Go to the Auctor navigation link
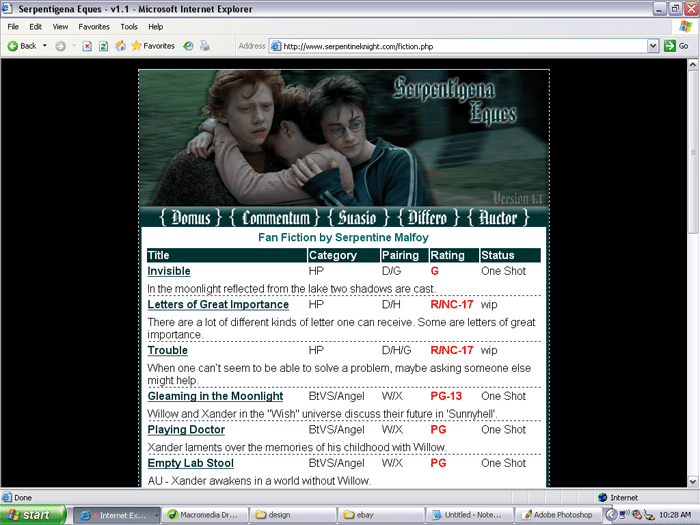The height and width of the screenshot is (525, 700). point(498,218)
